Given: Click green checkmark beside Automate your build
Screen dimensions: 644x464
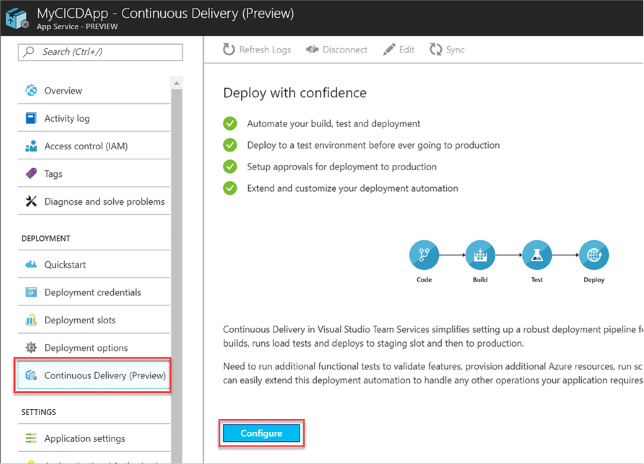Looking at the screenshot, I should 230,123.
